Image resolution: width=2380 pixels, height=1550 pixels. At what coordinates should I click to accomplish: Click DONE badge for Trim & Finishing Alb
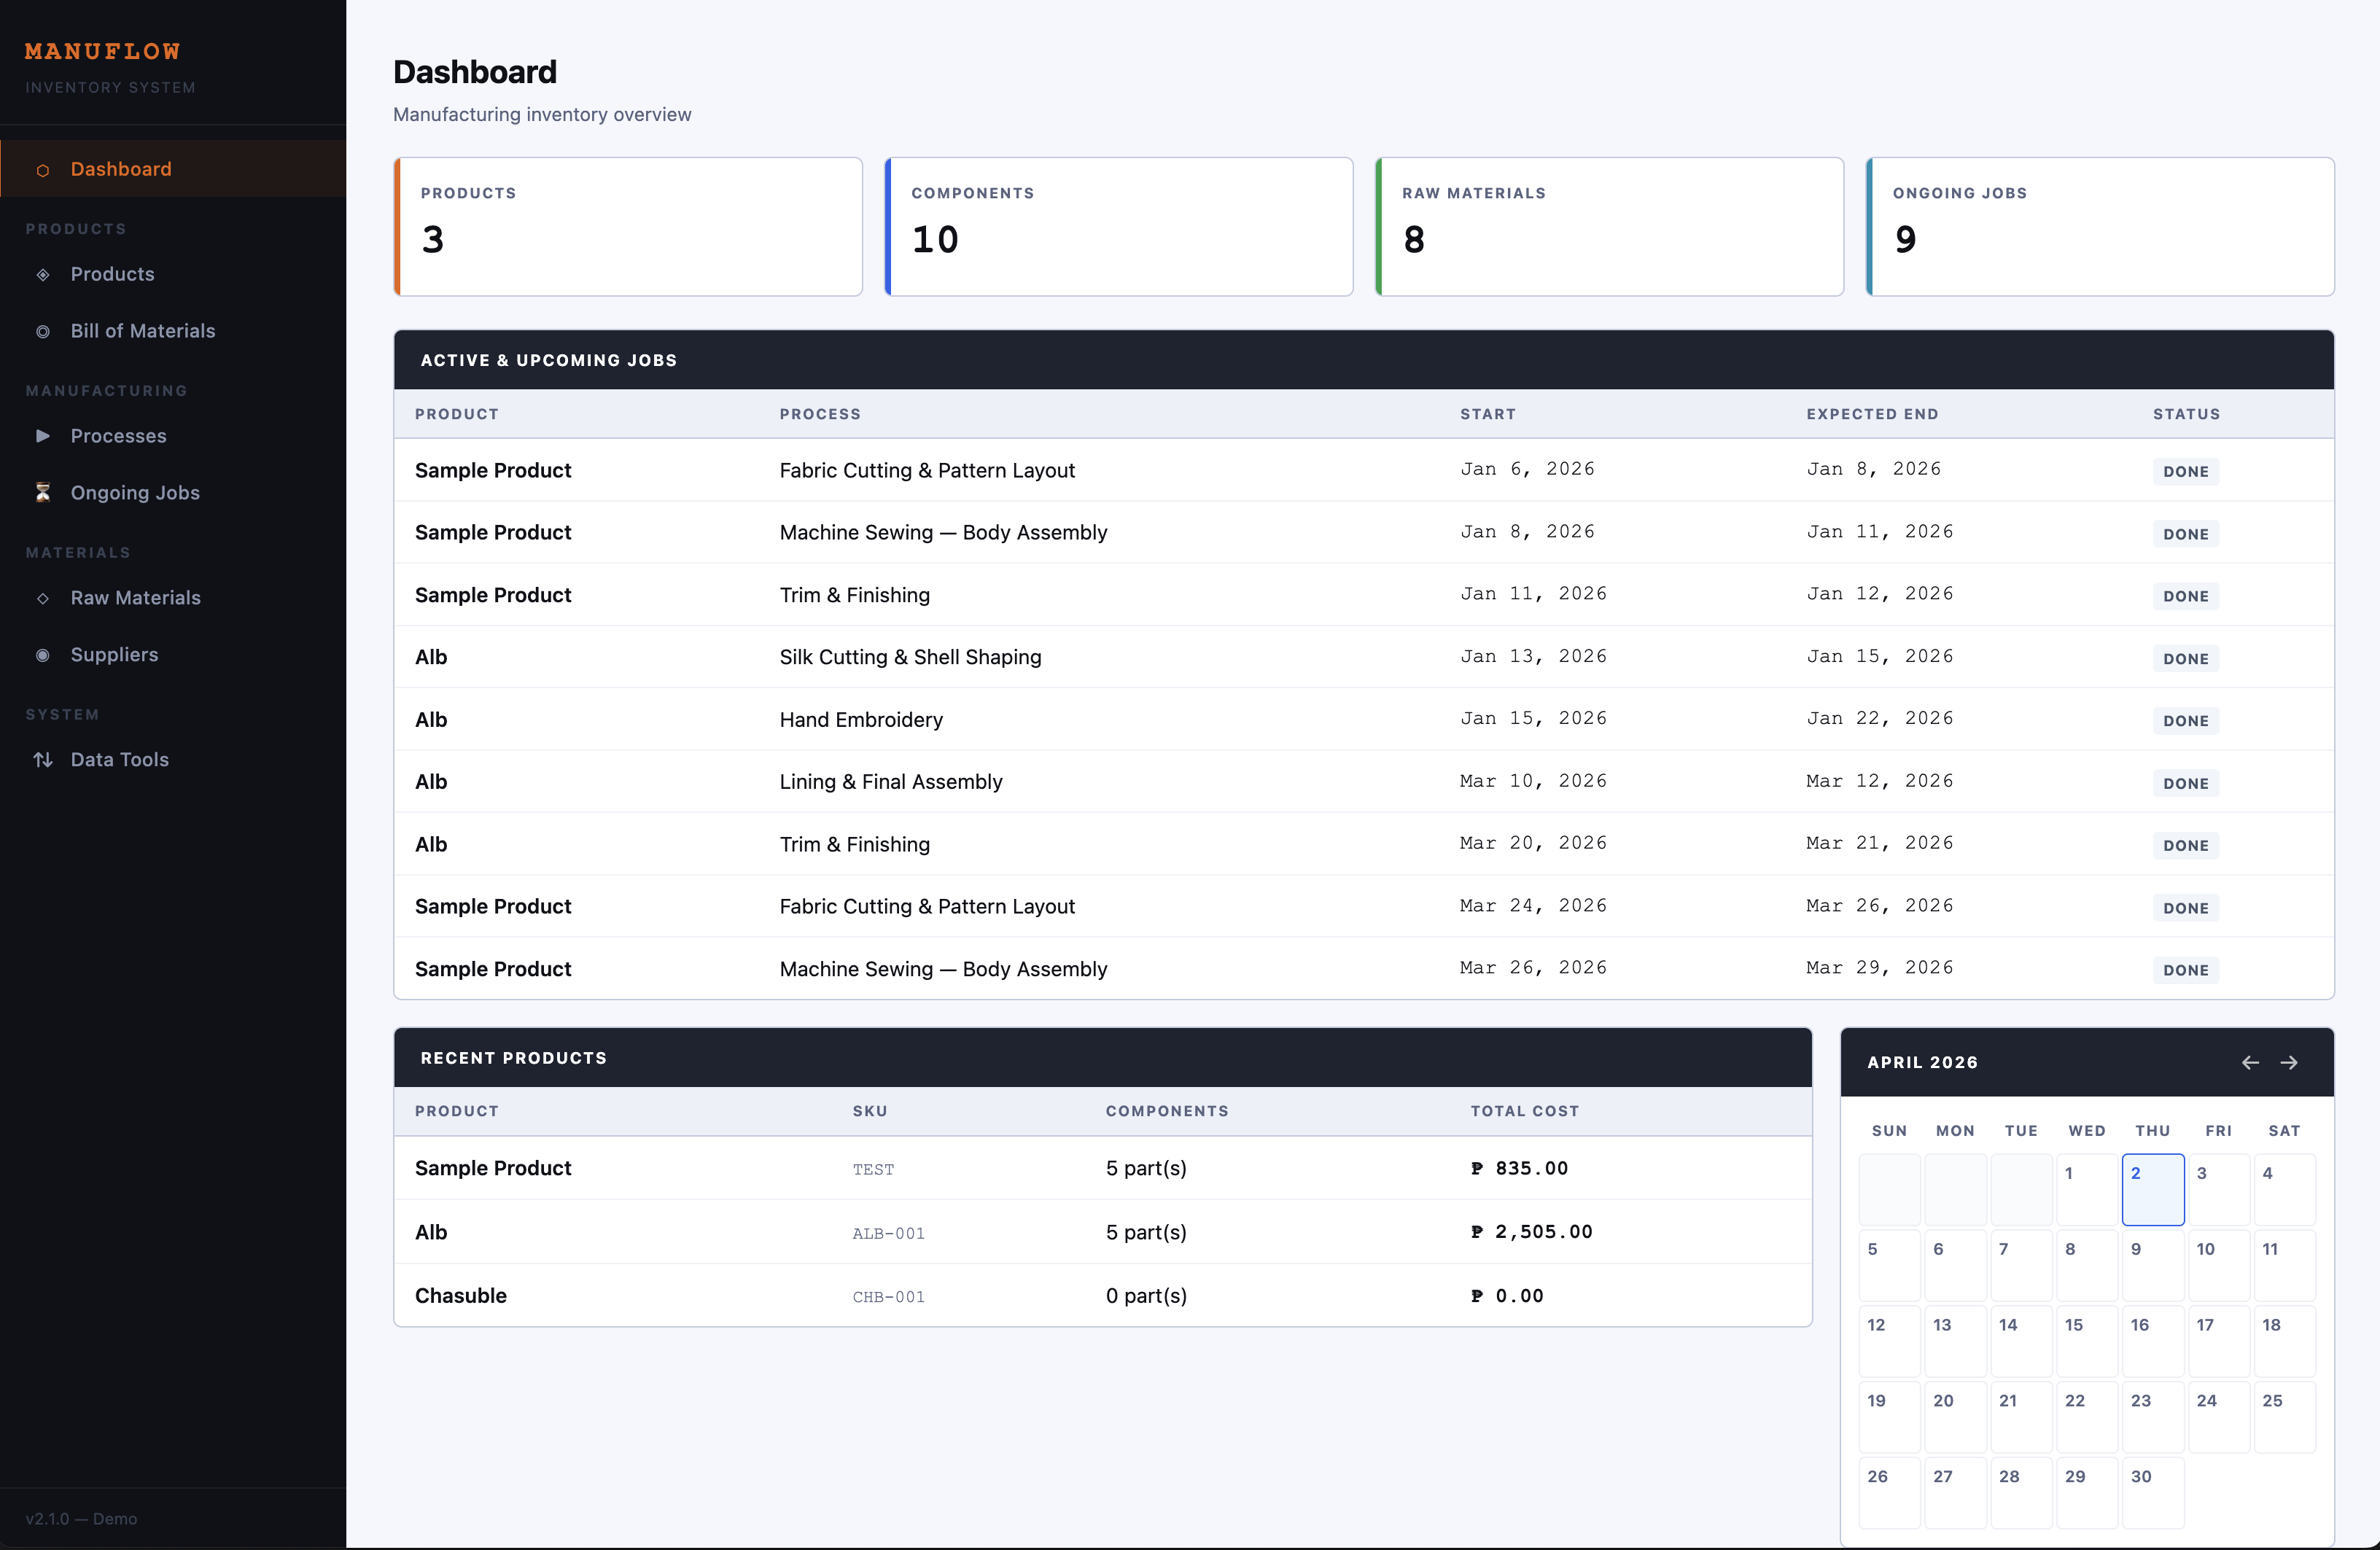[2185, 845]
